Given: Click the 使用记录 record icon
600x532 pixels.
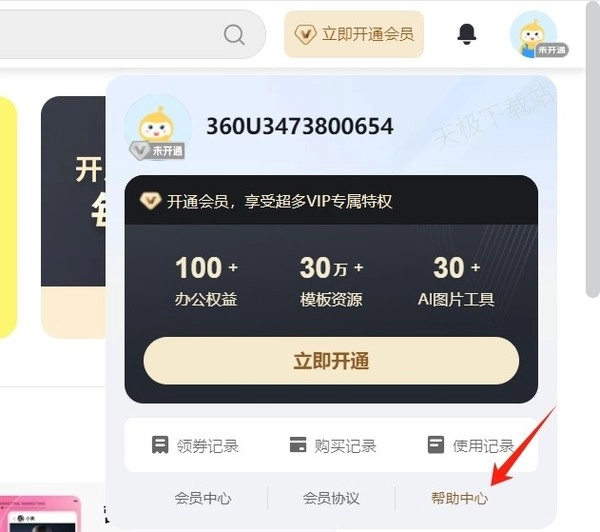Looking at the screenshot, I should pyautogui.click(x=436, y=445).
